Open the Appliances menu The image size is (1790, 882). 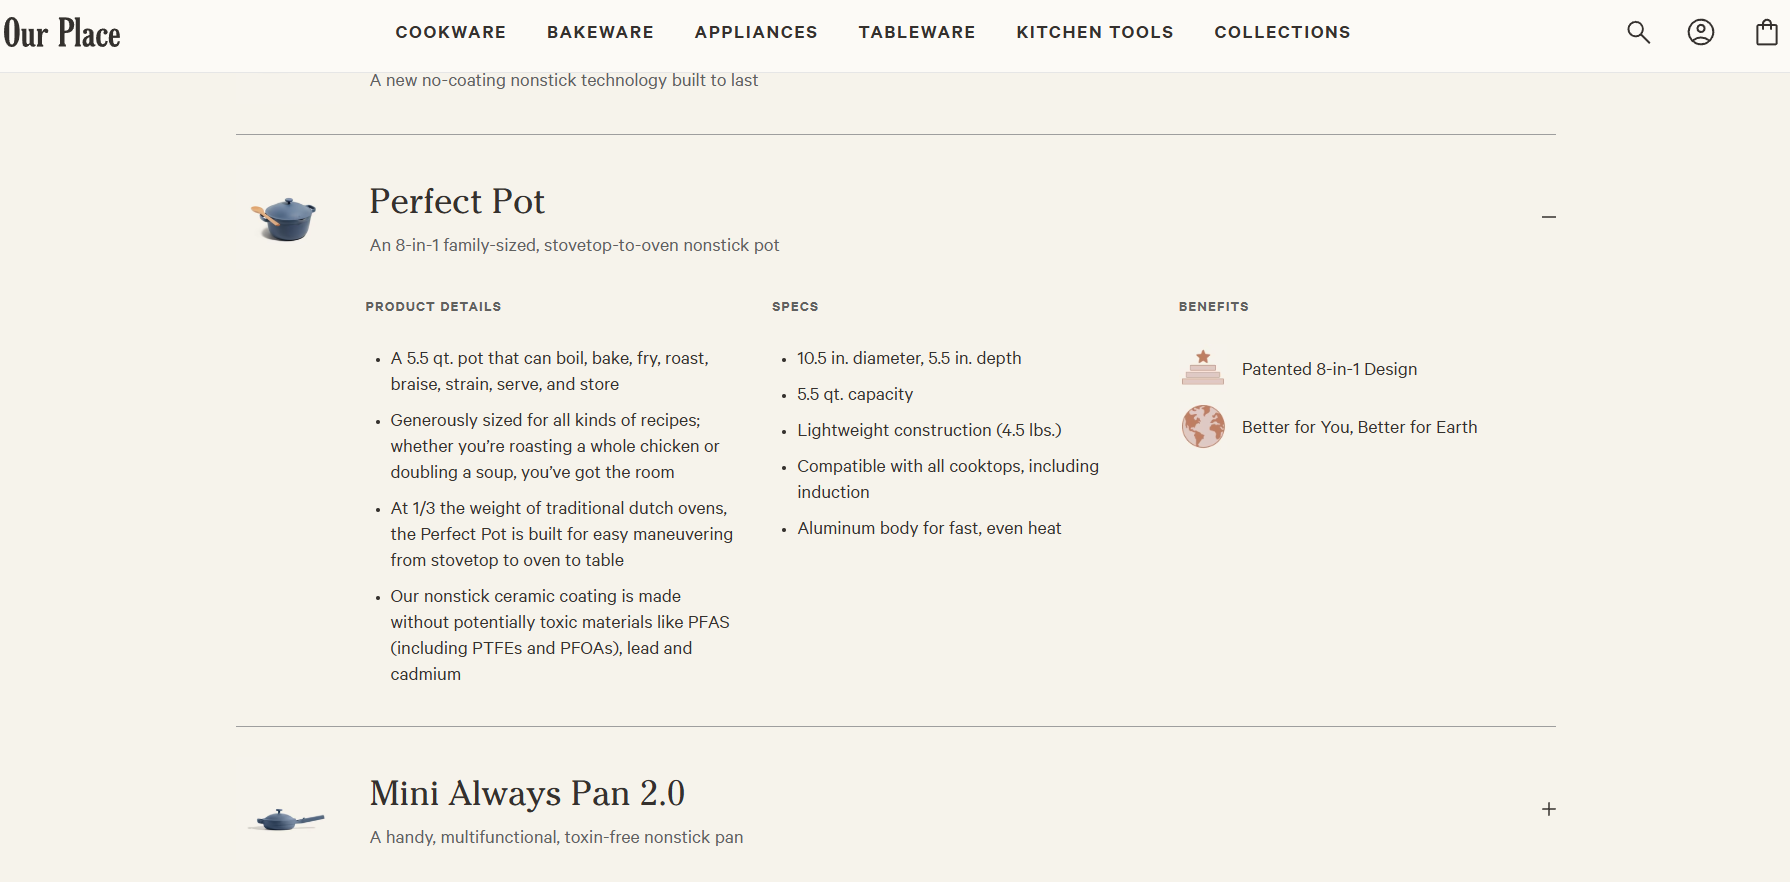[x=756, y=32]
